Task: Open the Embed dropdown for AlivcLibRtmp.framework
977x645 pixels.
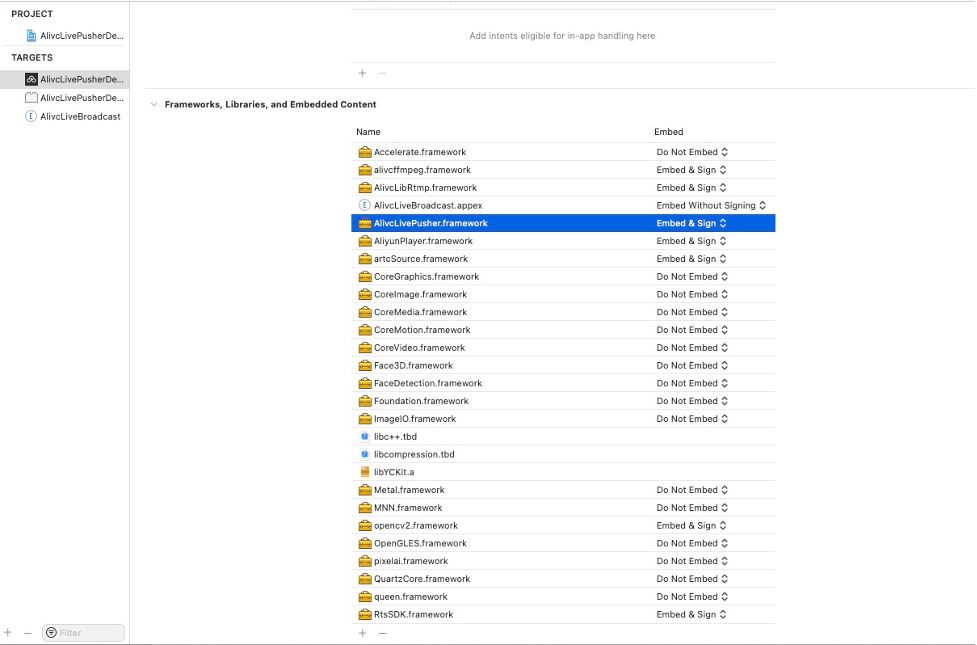Action: pyautogui.click(x=692, y=188)
